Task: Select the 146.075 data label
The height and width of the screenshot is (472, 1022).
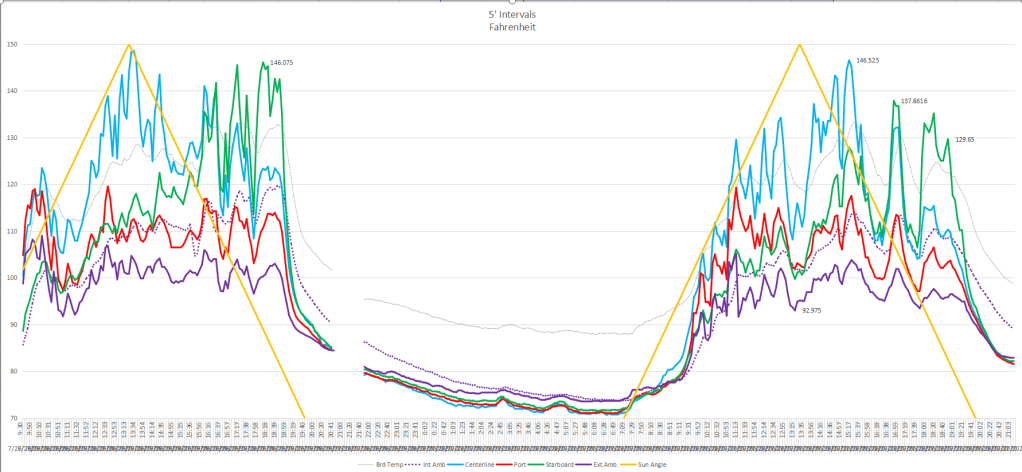Action: [281, 63]
